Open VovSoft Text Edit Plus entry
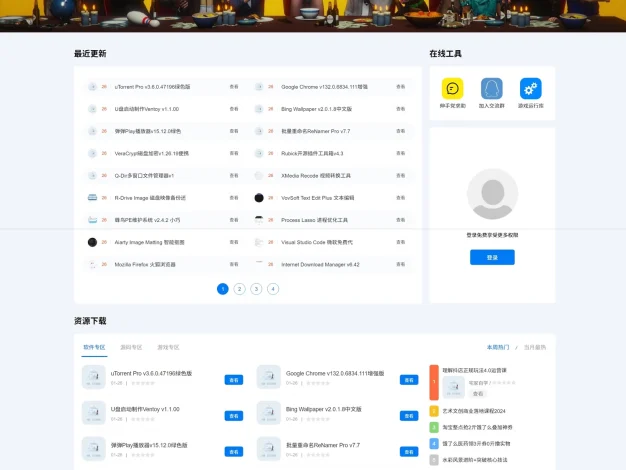The height and width of the screenshot is (470, 626). click(318, 198)
